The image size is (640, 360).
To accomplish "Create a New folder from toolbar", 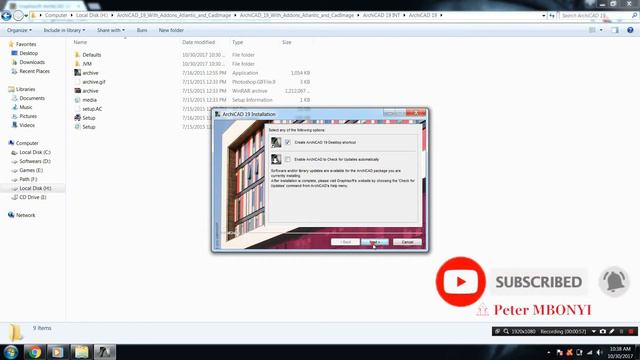I will (171, 30).
